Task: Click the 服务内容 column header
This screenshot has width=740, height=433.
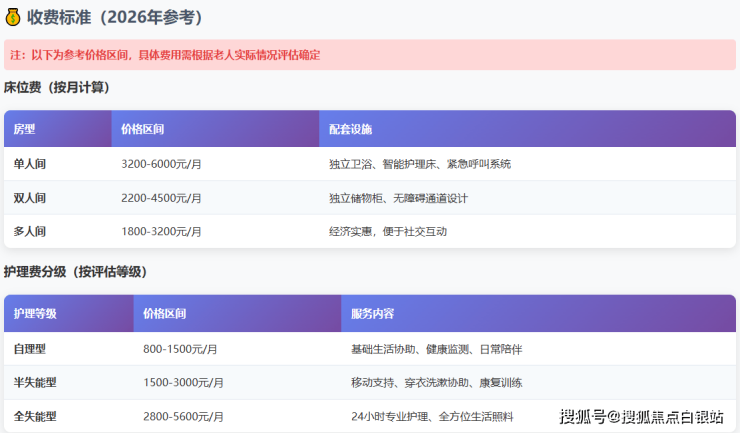Action: tap(372, 313)
